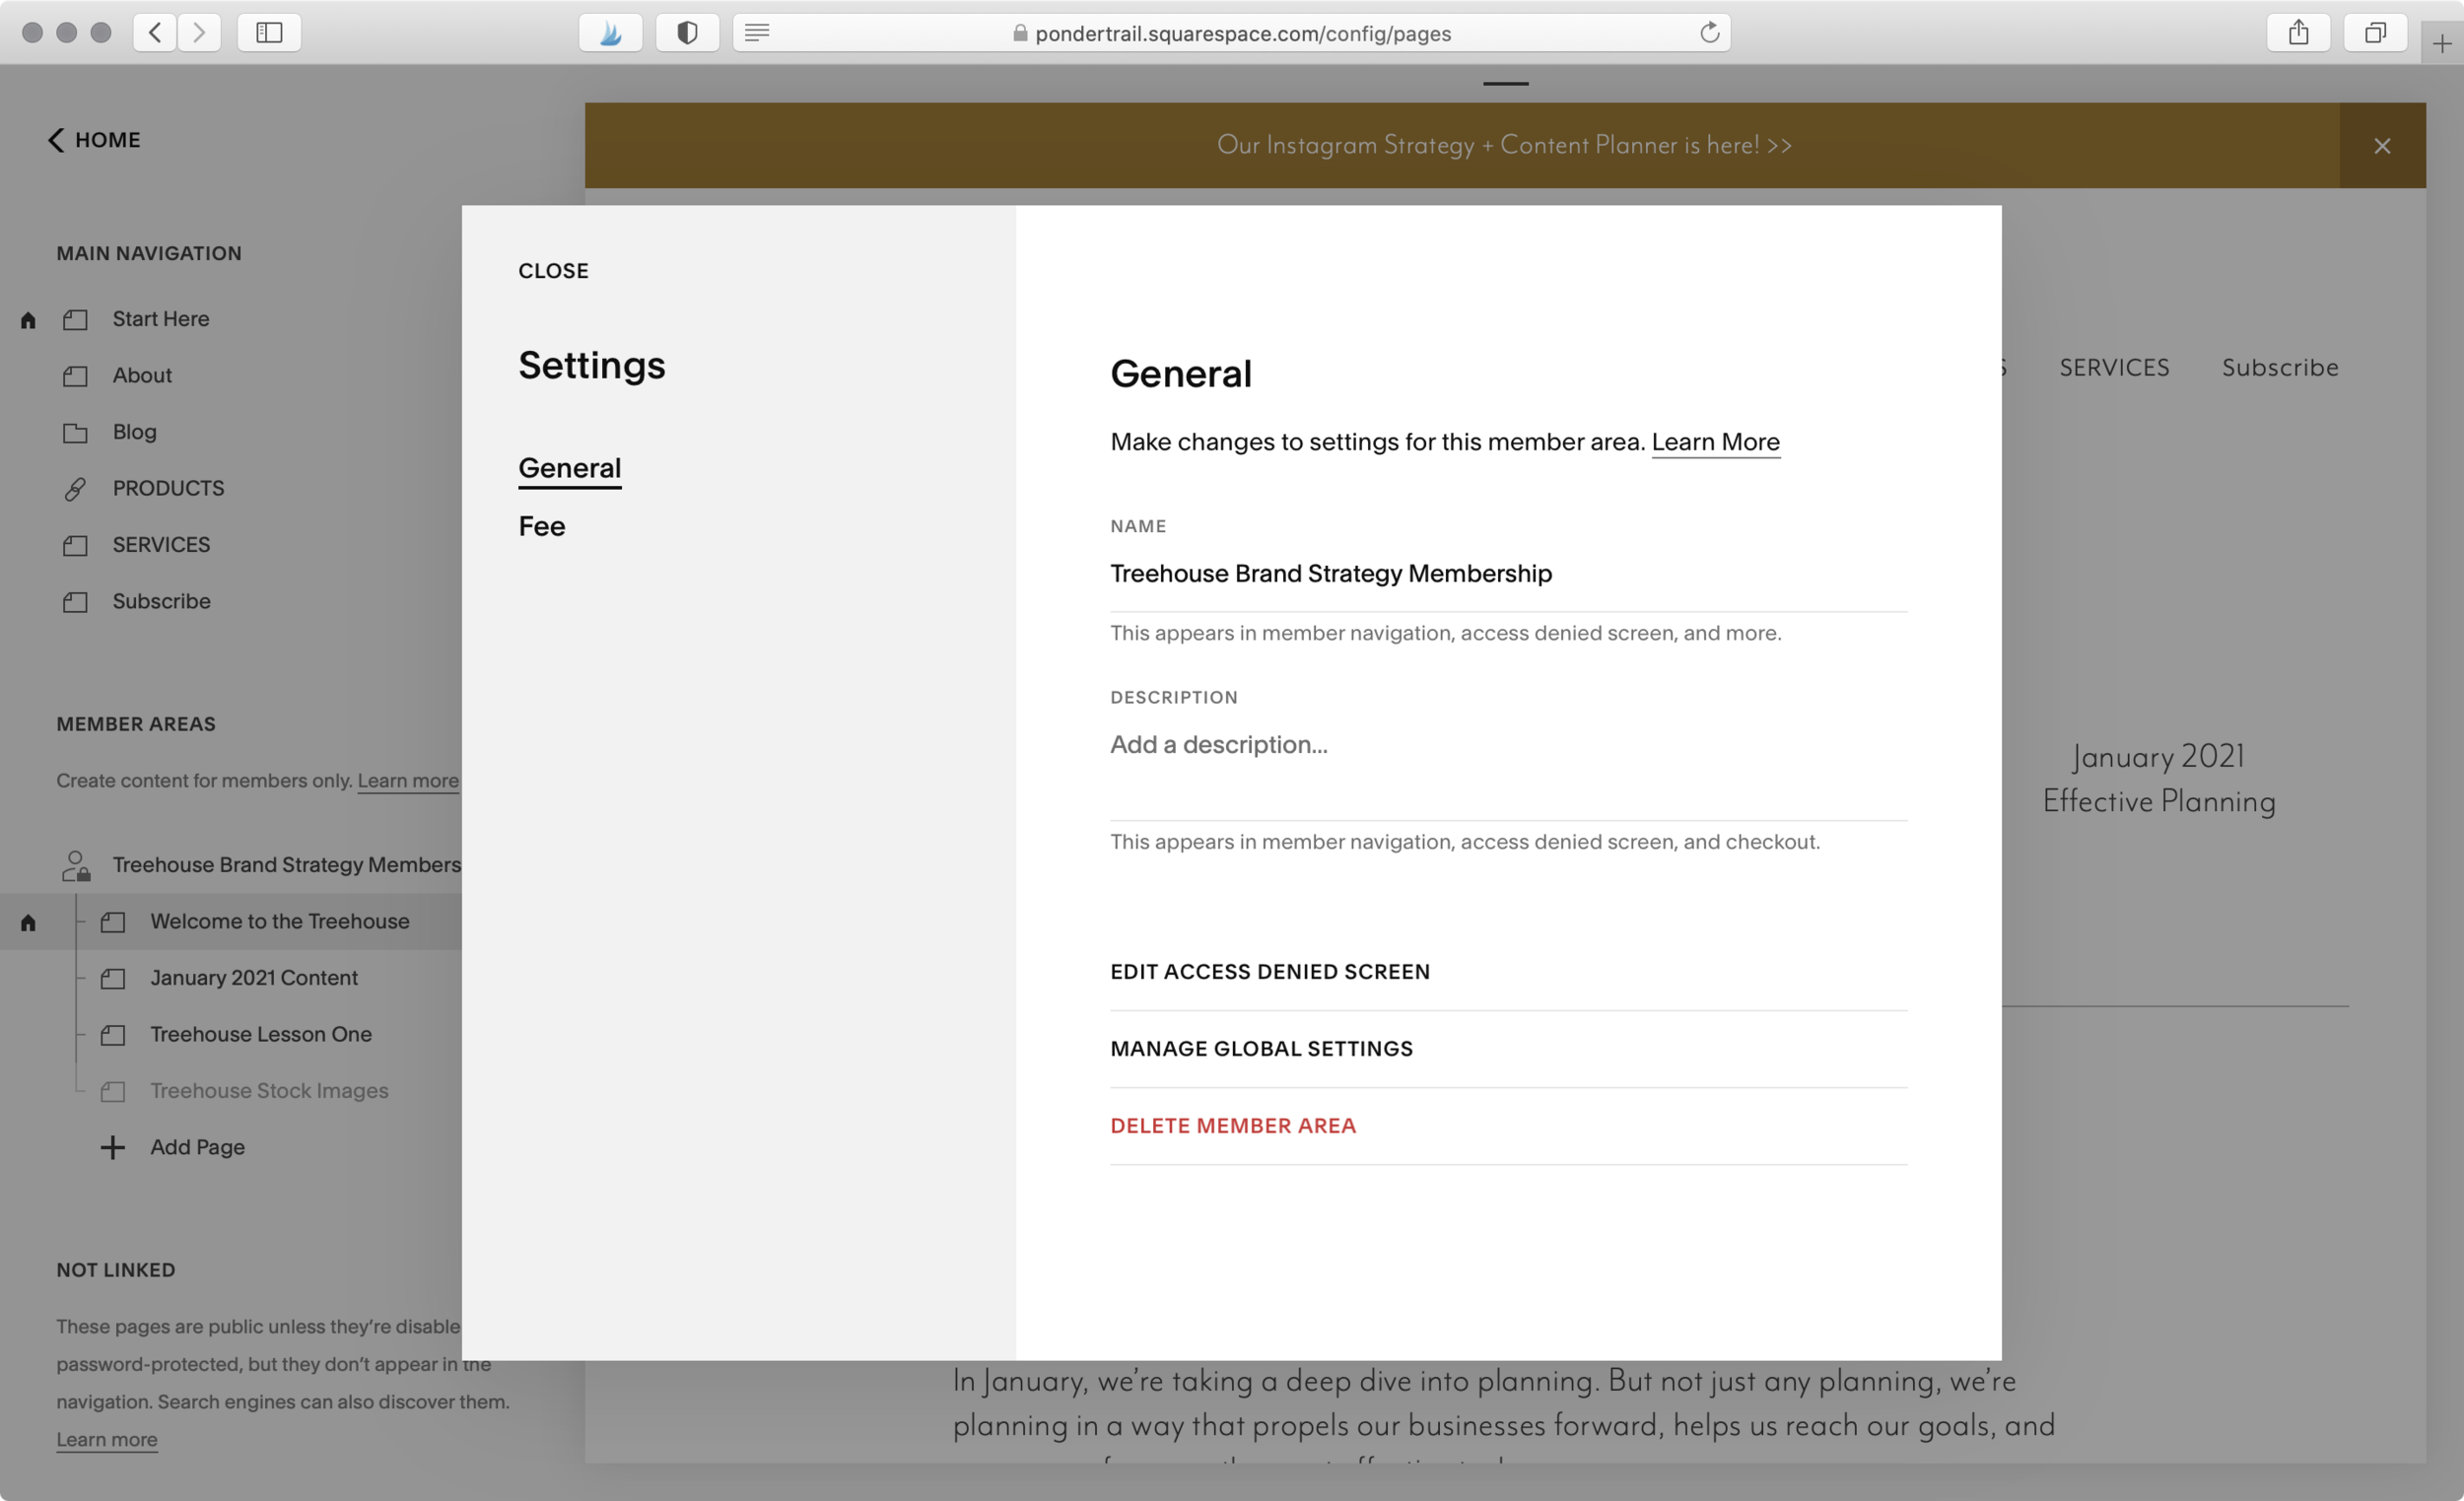Click Instagram Strategy announcement banner text
The width and height of the screenshot is (2464, 1501).
[1504, 146]
